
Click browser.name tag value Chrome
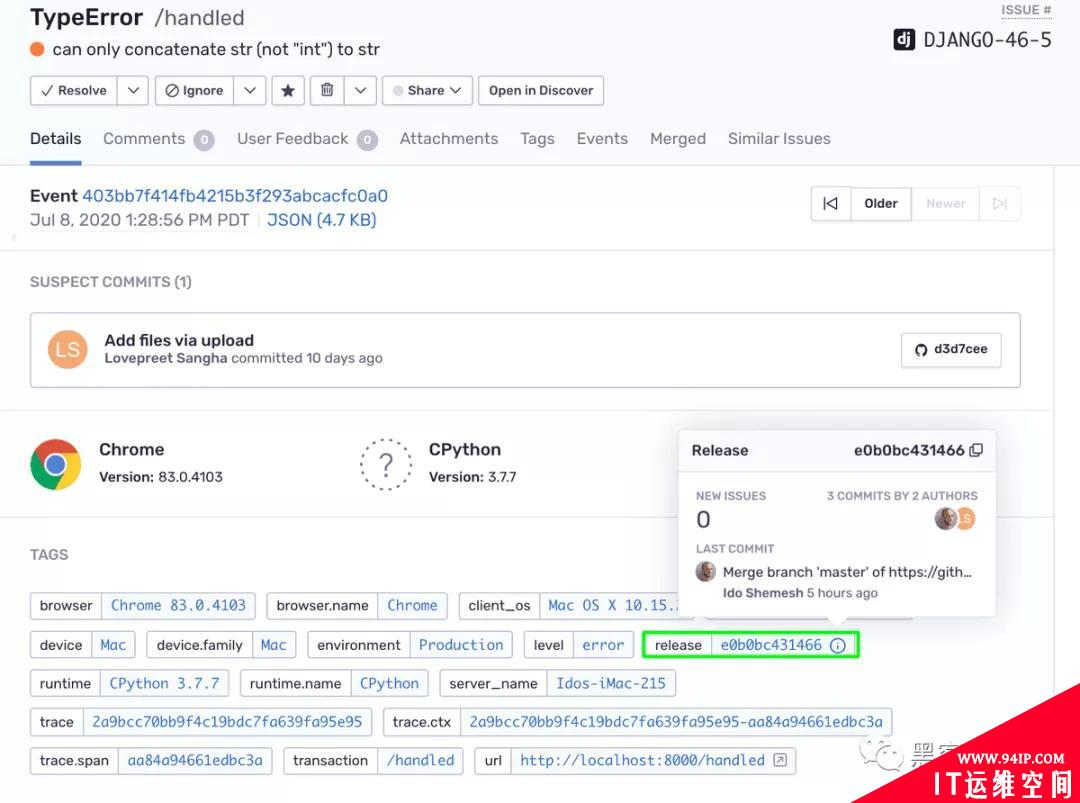(x=412, y=605)
